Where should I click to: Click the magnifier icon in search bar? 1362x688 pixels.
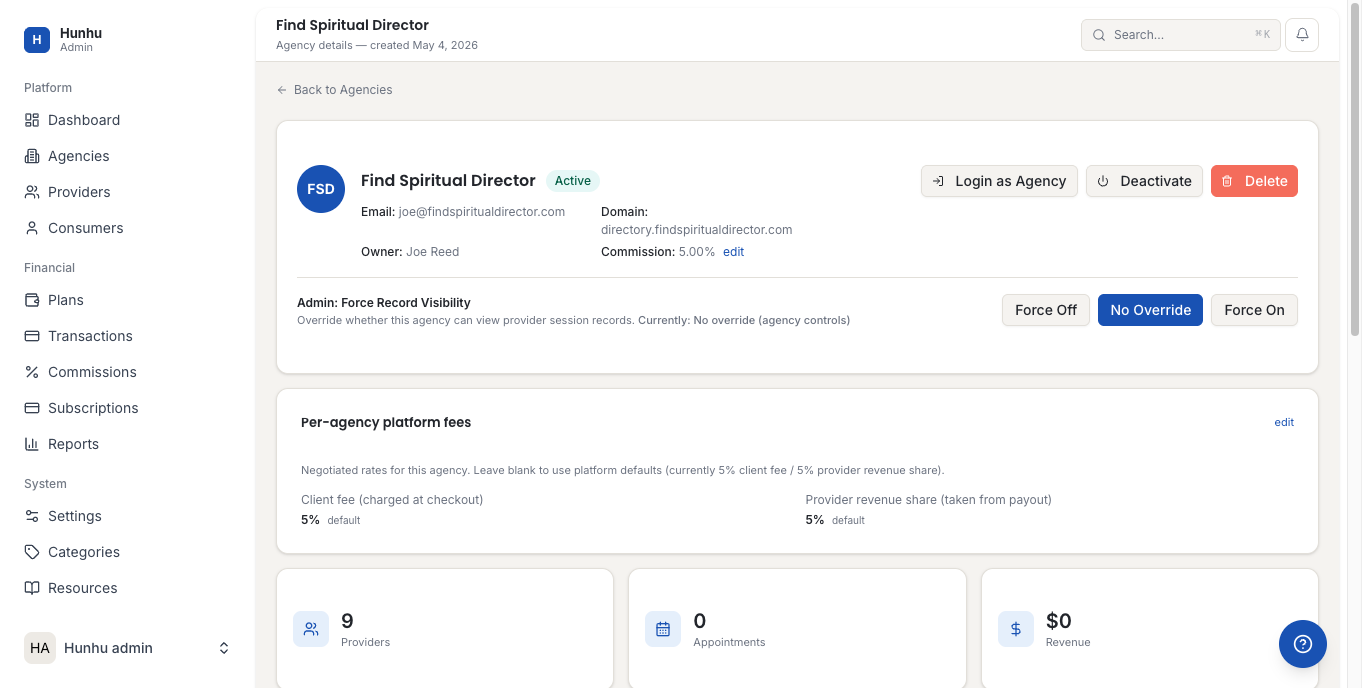pos(1099,35)
